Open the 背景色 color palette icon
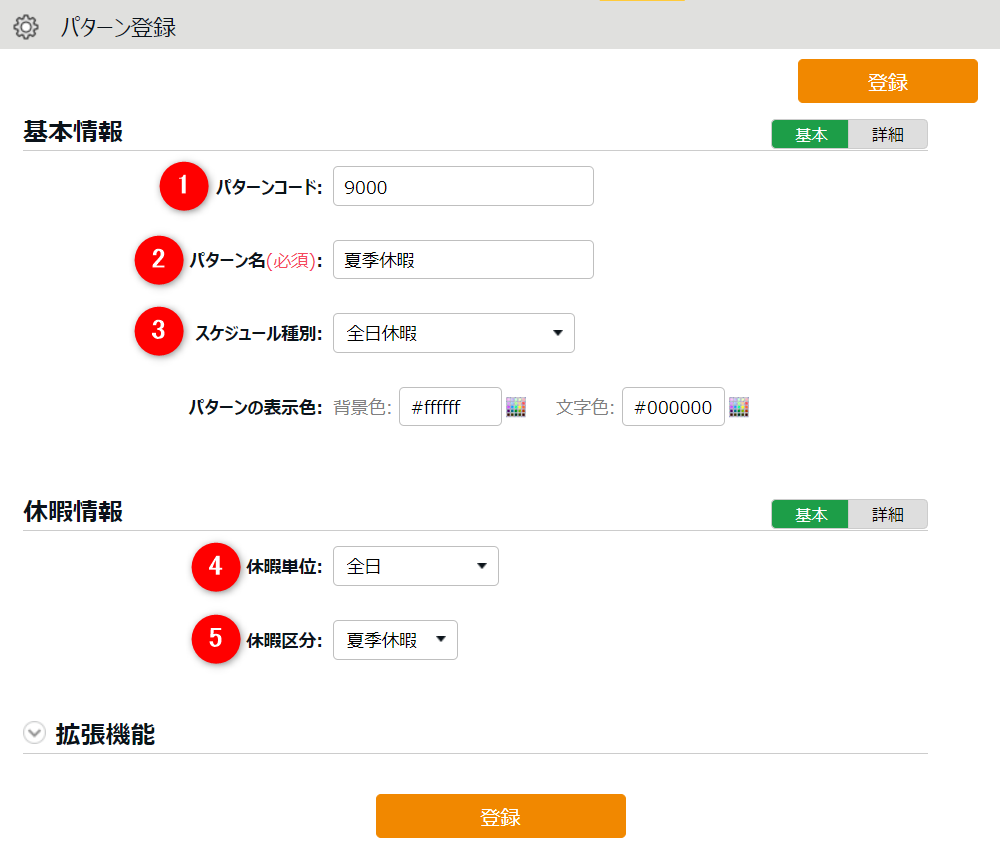Screen dimensions: 1000x856 coord(515,407)
